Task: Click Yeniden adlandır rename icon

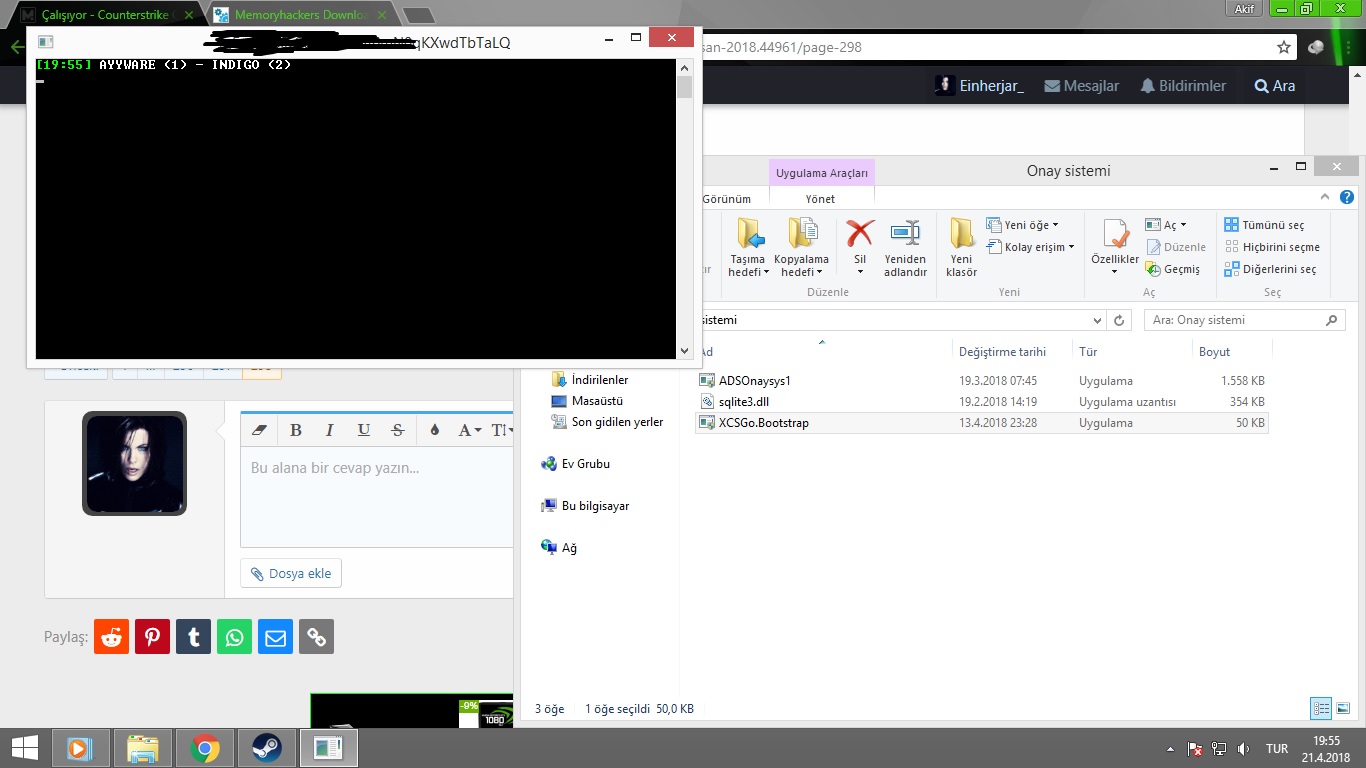Action: 905,248
